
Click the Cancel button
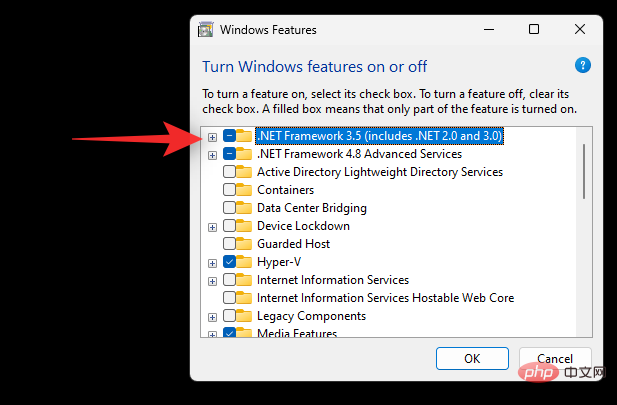[x=554, y=358]
